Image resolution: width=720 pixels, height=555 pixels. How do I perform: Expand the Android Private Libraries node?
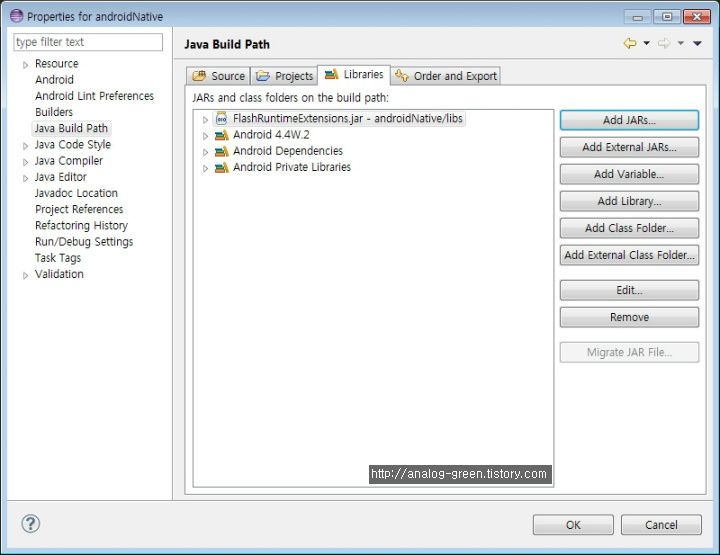[205, 168]
